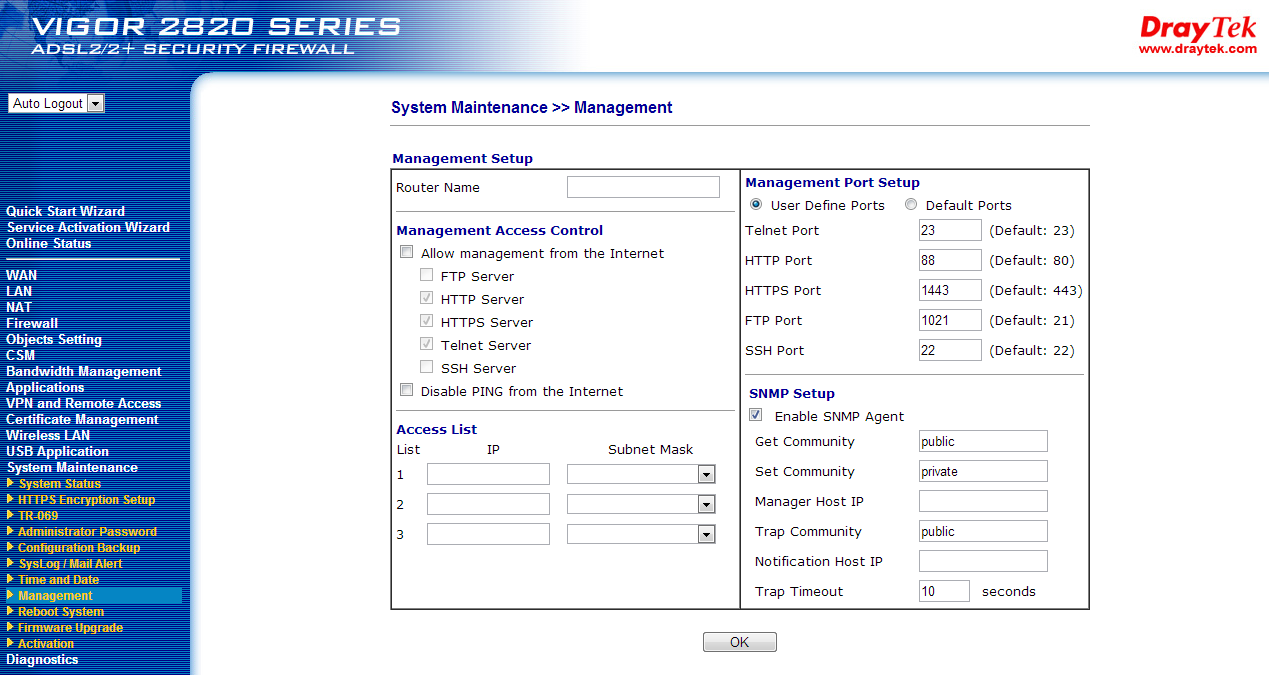Click the Set Community field
Viewport: 1269px width, 675px height.
coord(983,471)
